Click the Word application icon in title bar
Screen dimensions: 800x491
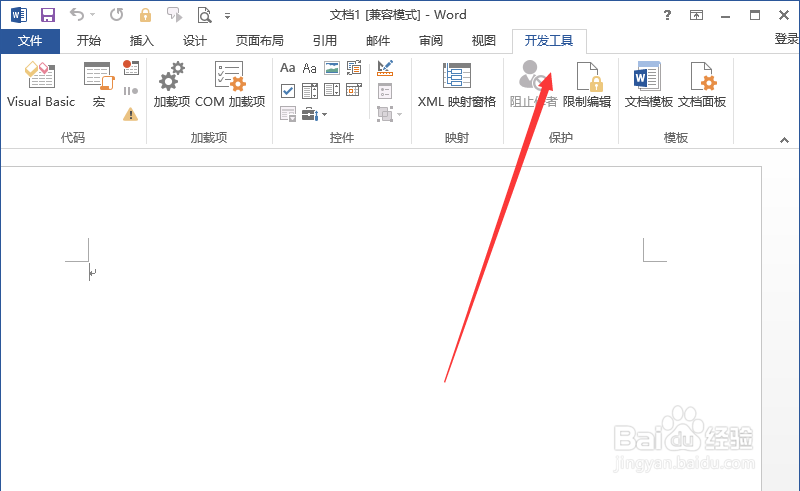tap(19, 15)
